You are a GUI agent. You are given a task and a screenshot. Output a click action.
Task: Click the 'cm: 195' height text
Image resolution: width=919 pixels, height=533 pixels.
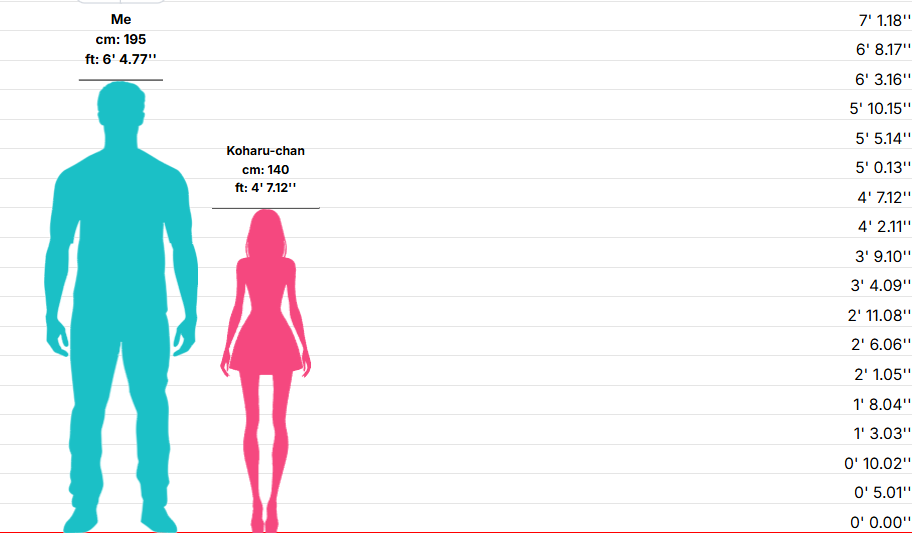[121, 39]
